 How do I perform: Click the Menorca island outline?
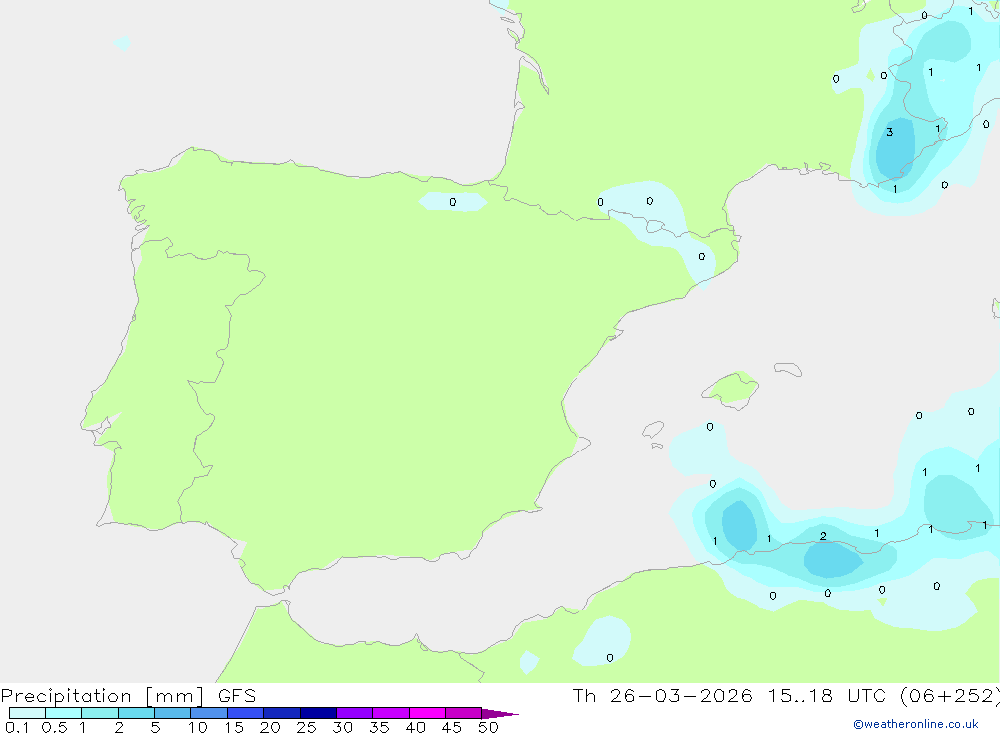point(788,369)
